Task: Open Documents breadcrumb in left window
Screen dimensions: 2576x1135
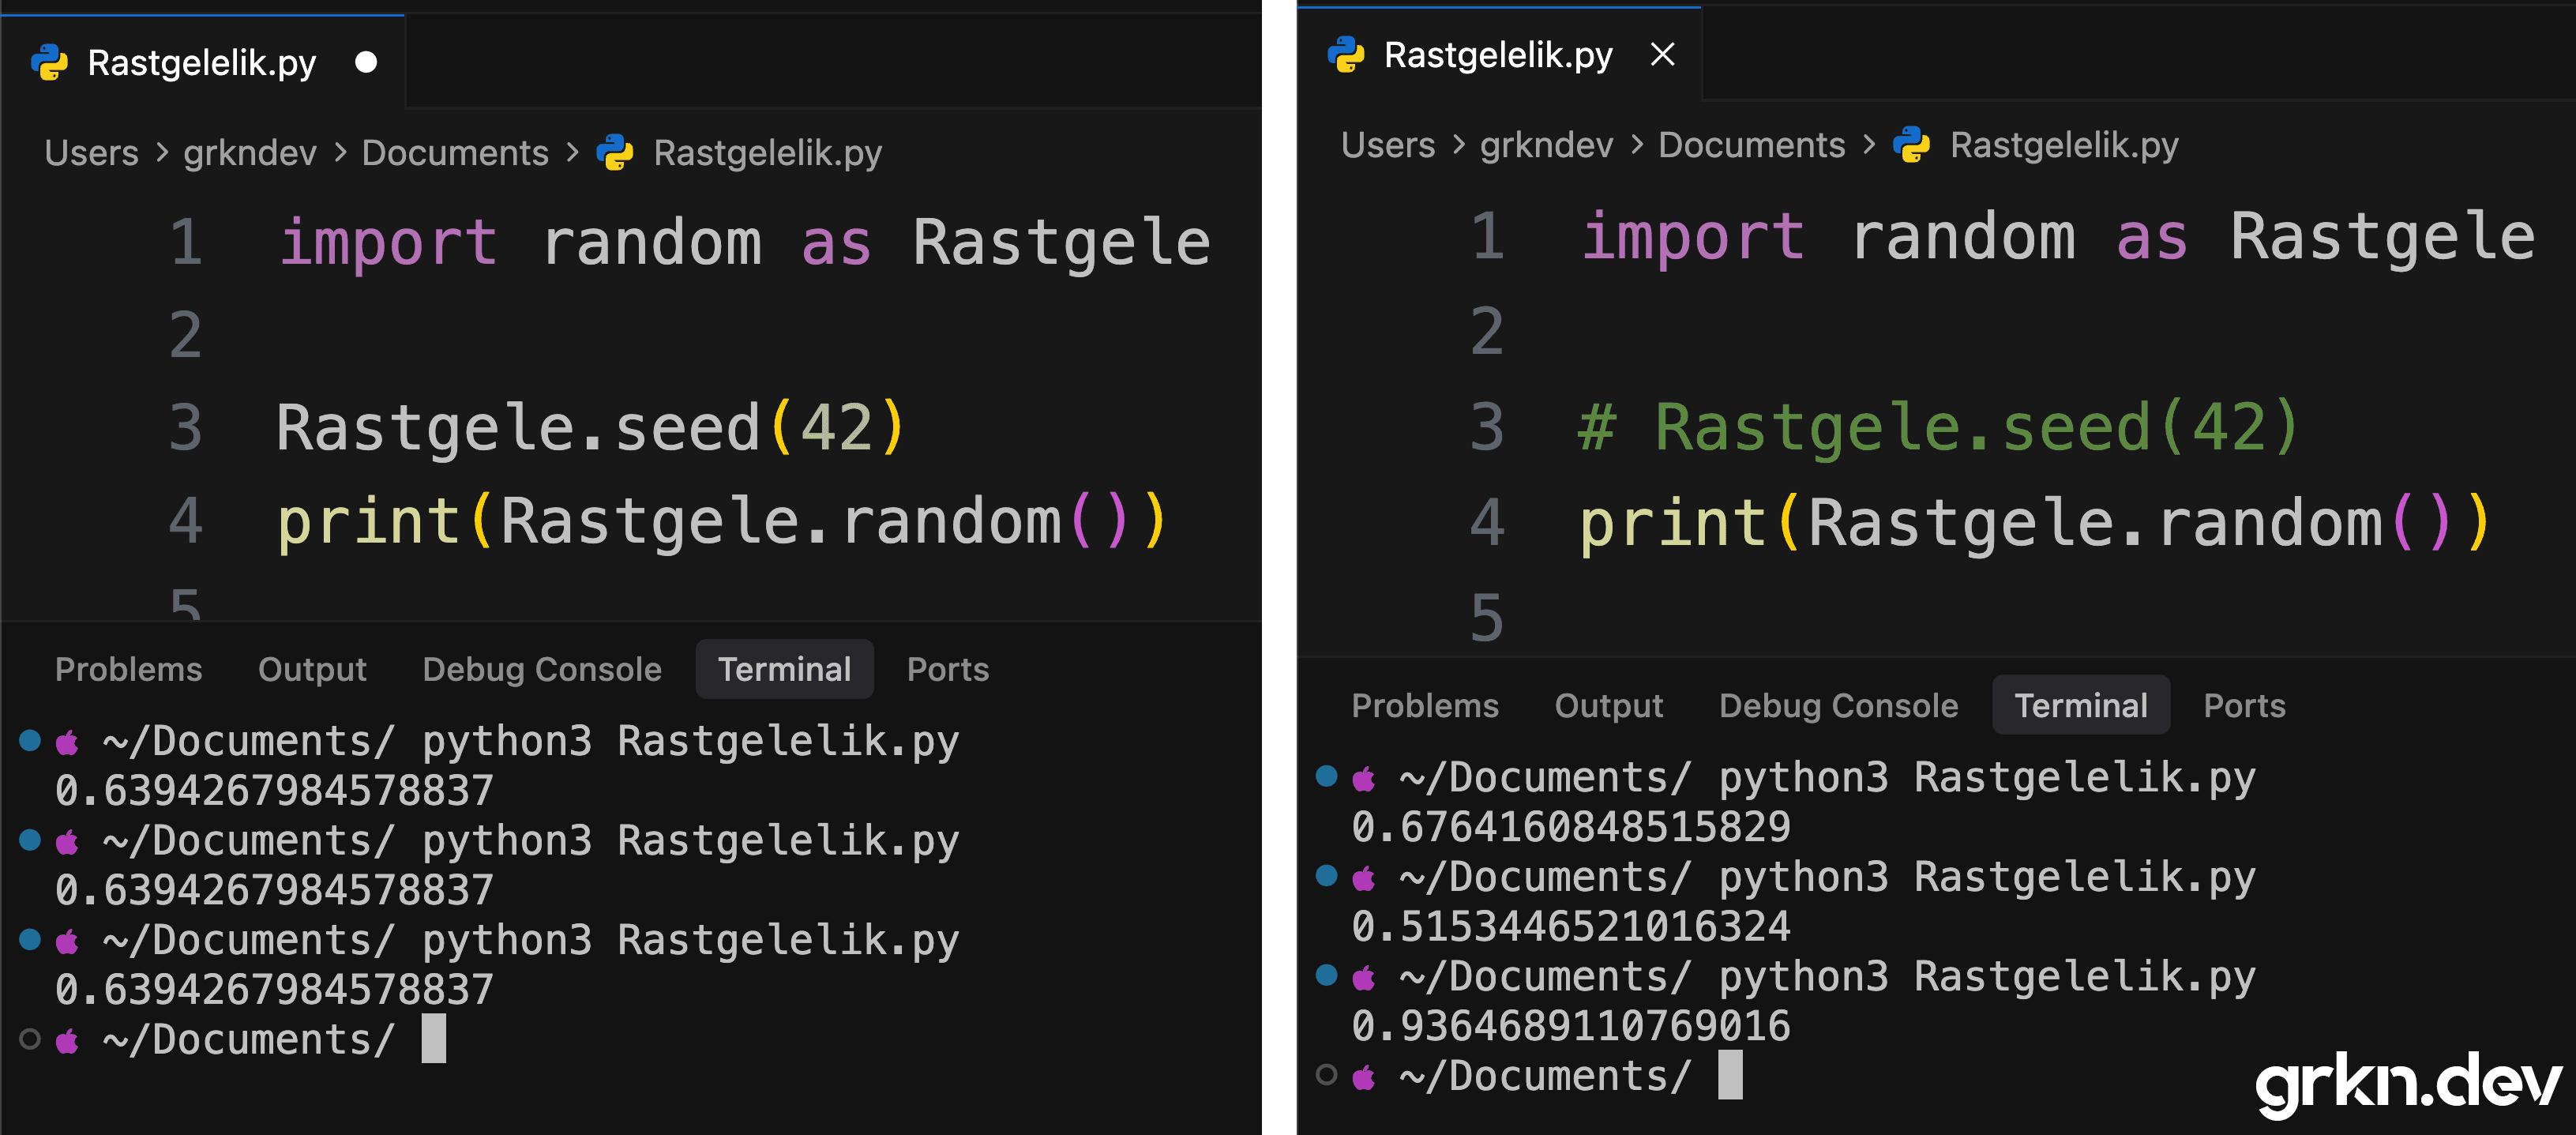Action: tap(455, 152)
